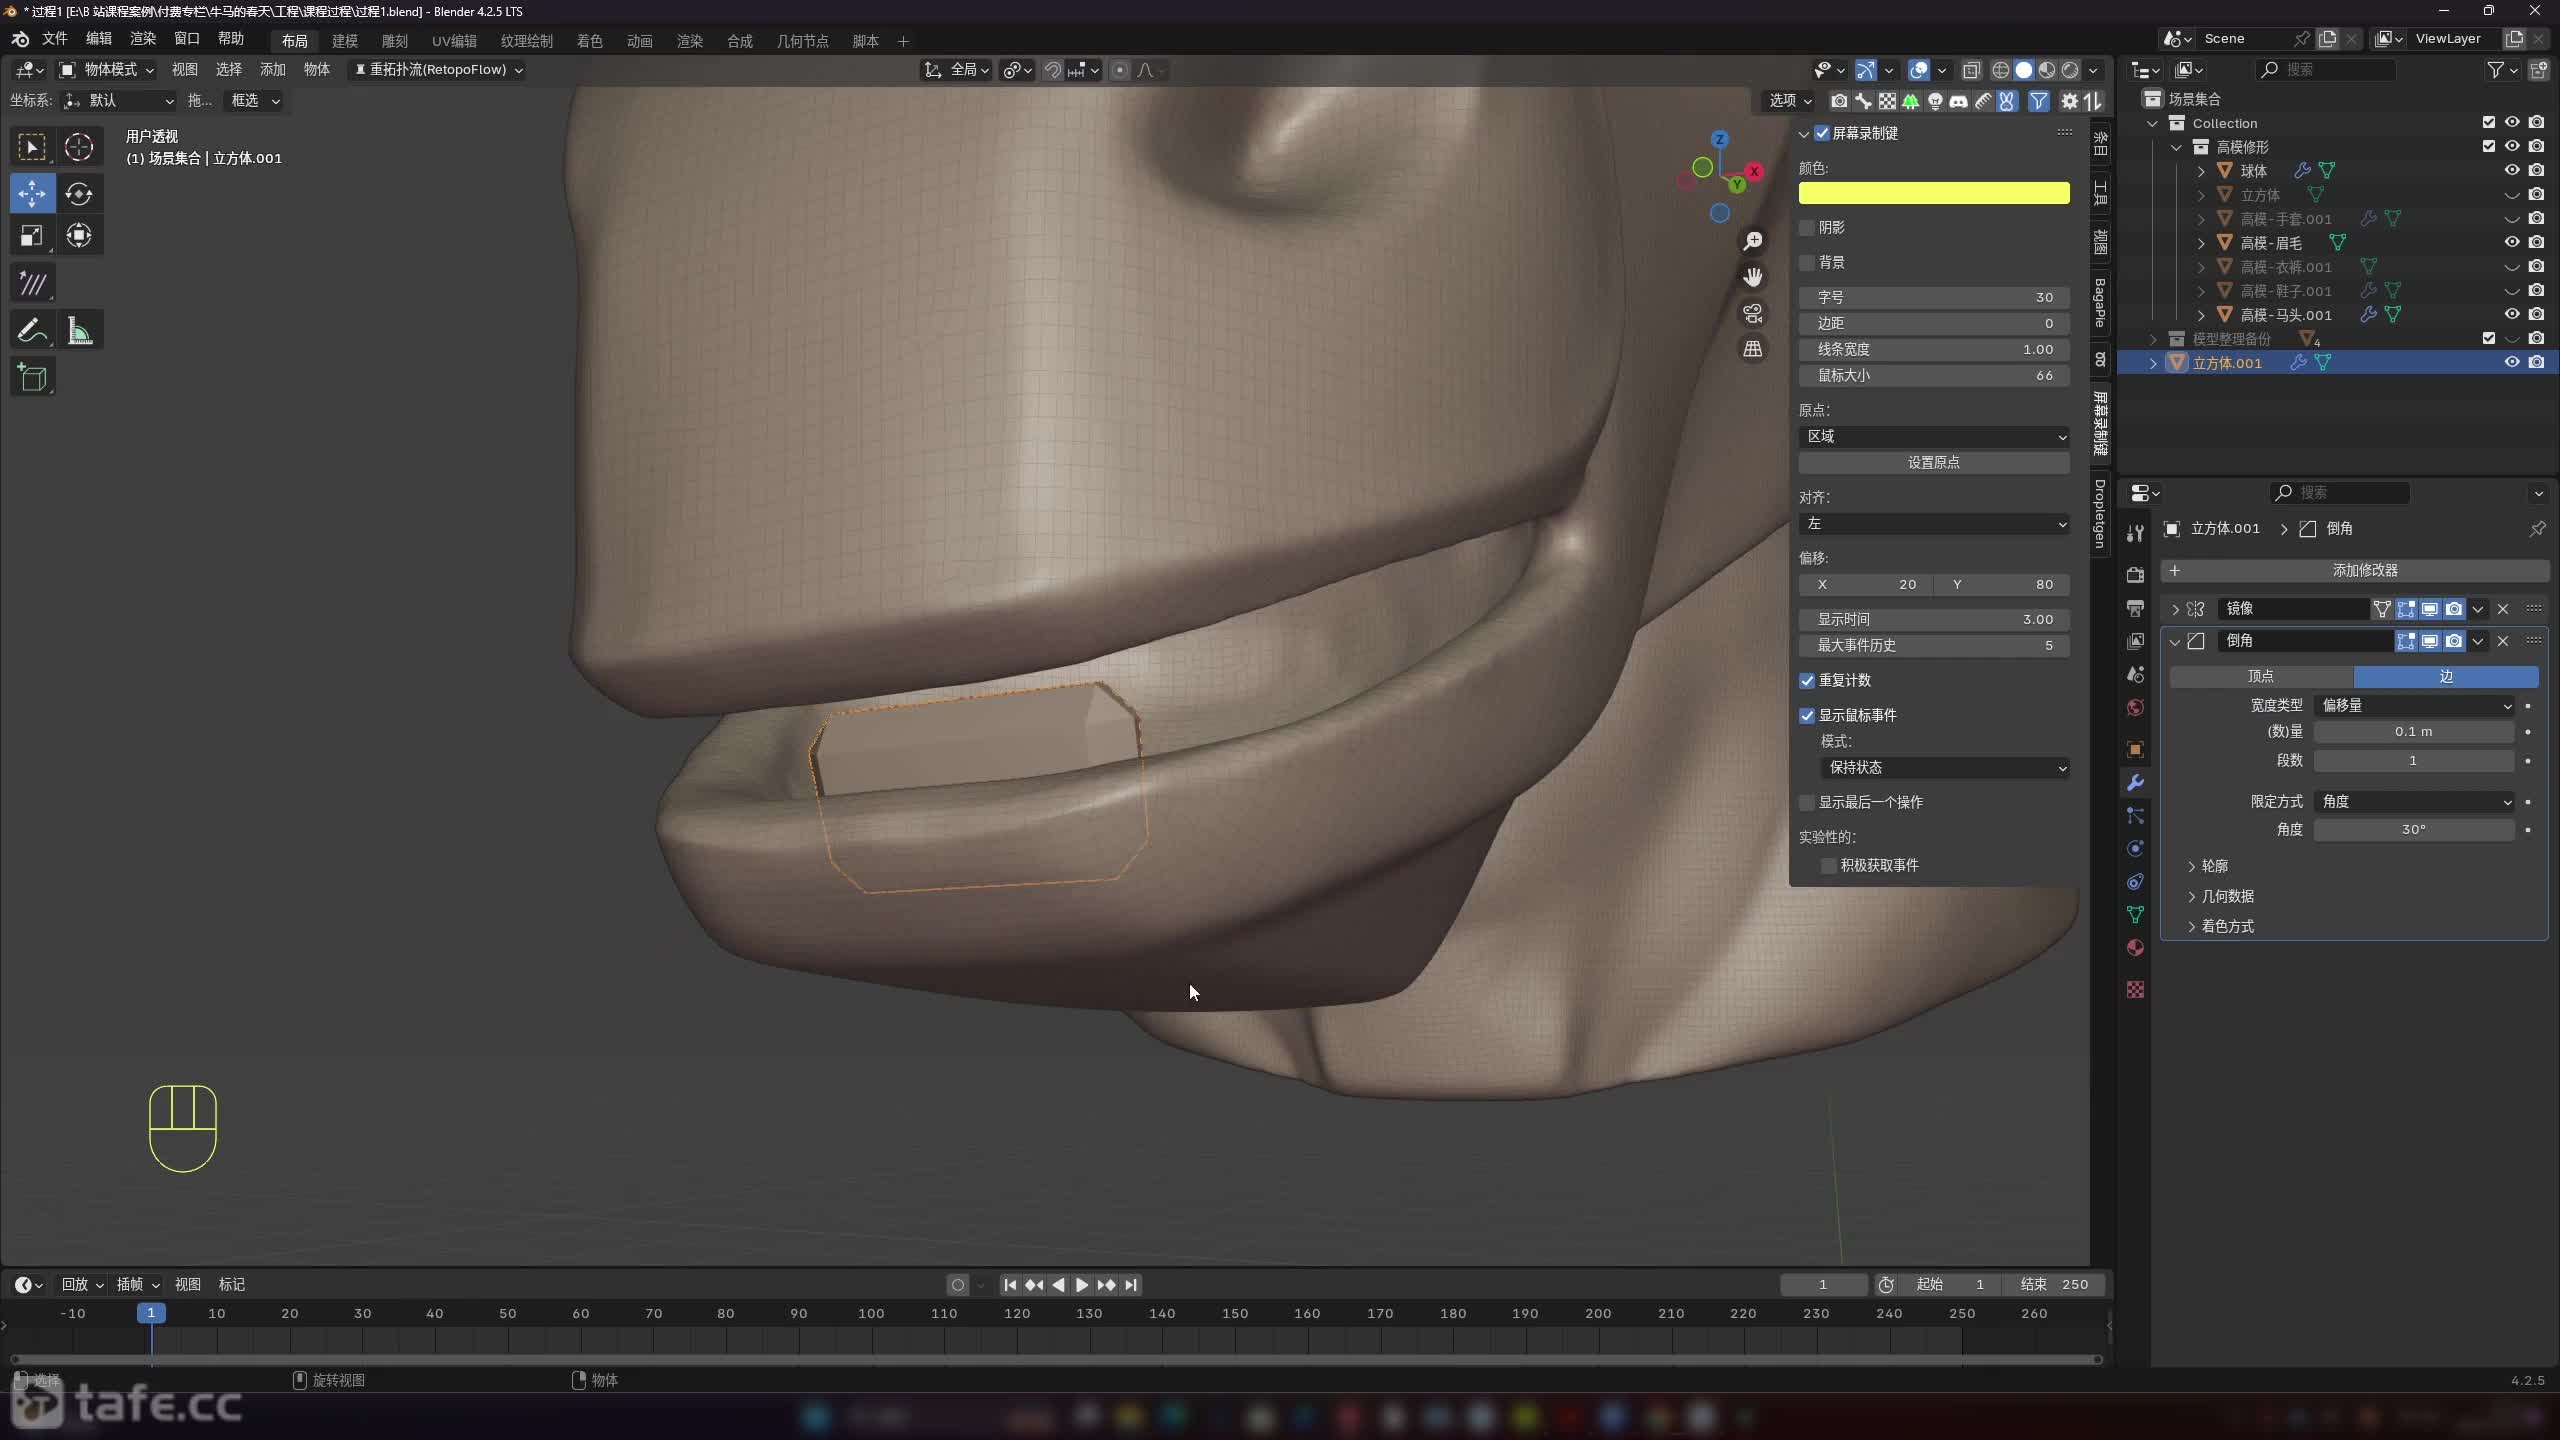2560x1440 pixels.
Task: Activate the Annotate pencil tool
Action: (x=32, y=331)
